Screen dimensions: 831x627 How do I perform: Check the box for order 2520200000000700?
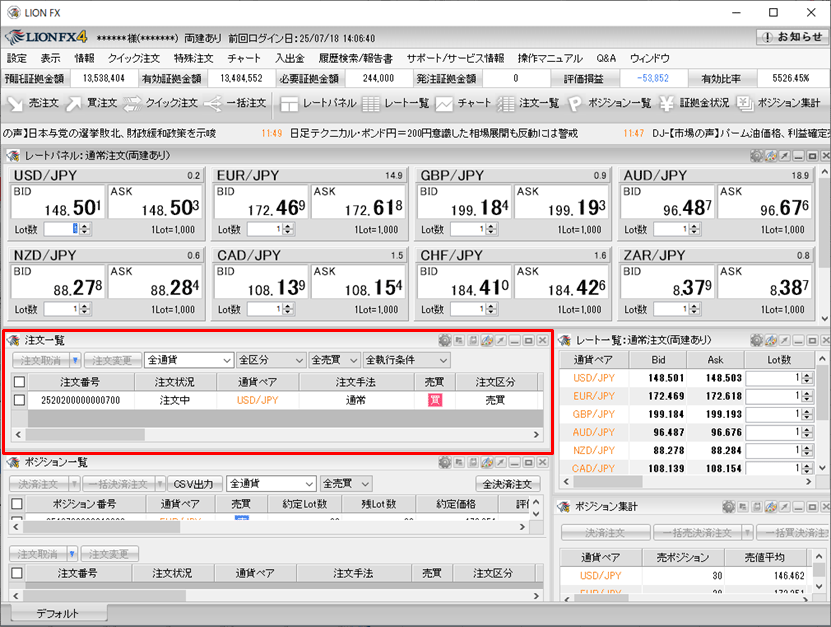click(x=19, y=400)
